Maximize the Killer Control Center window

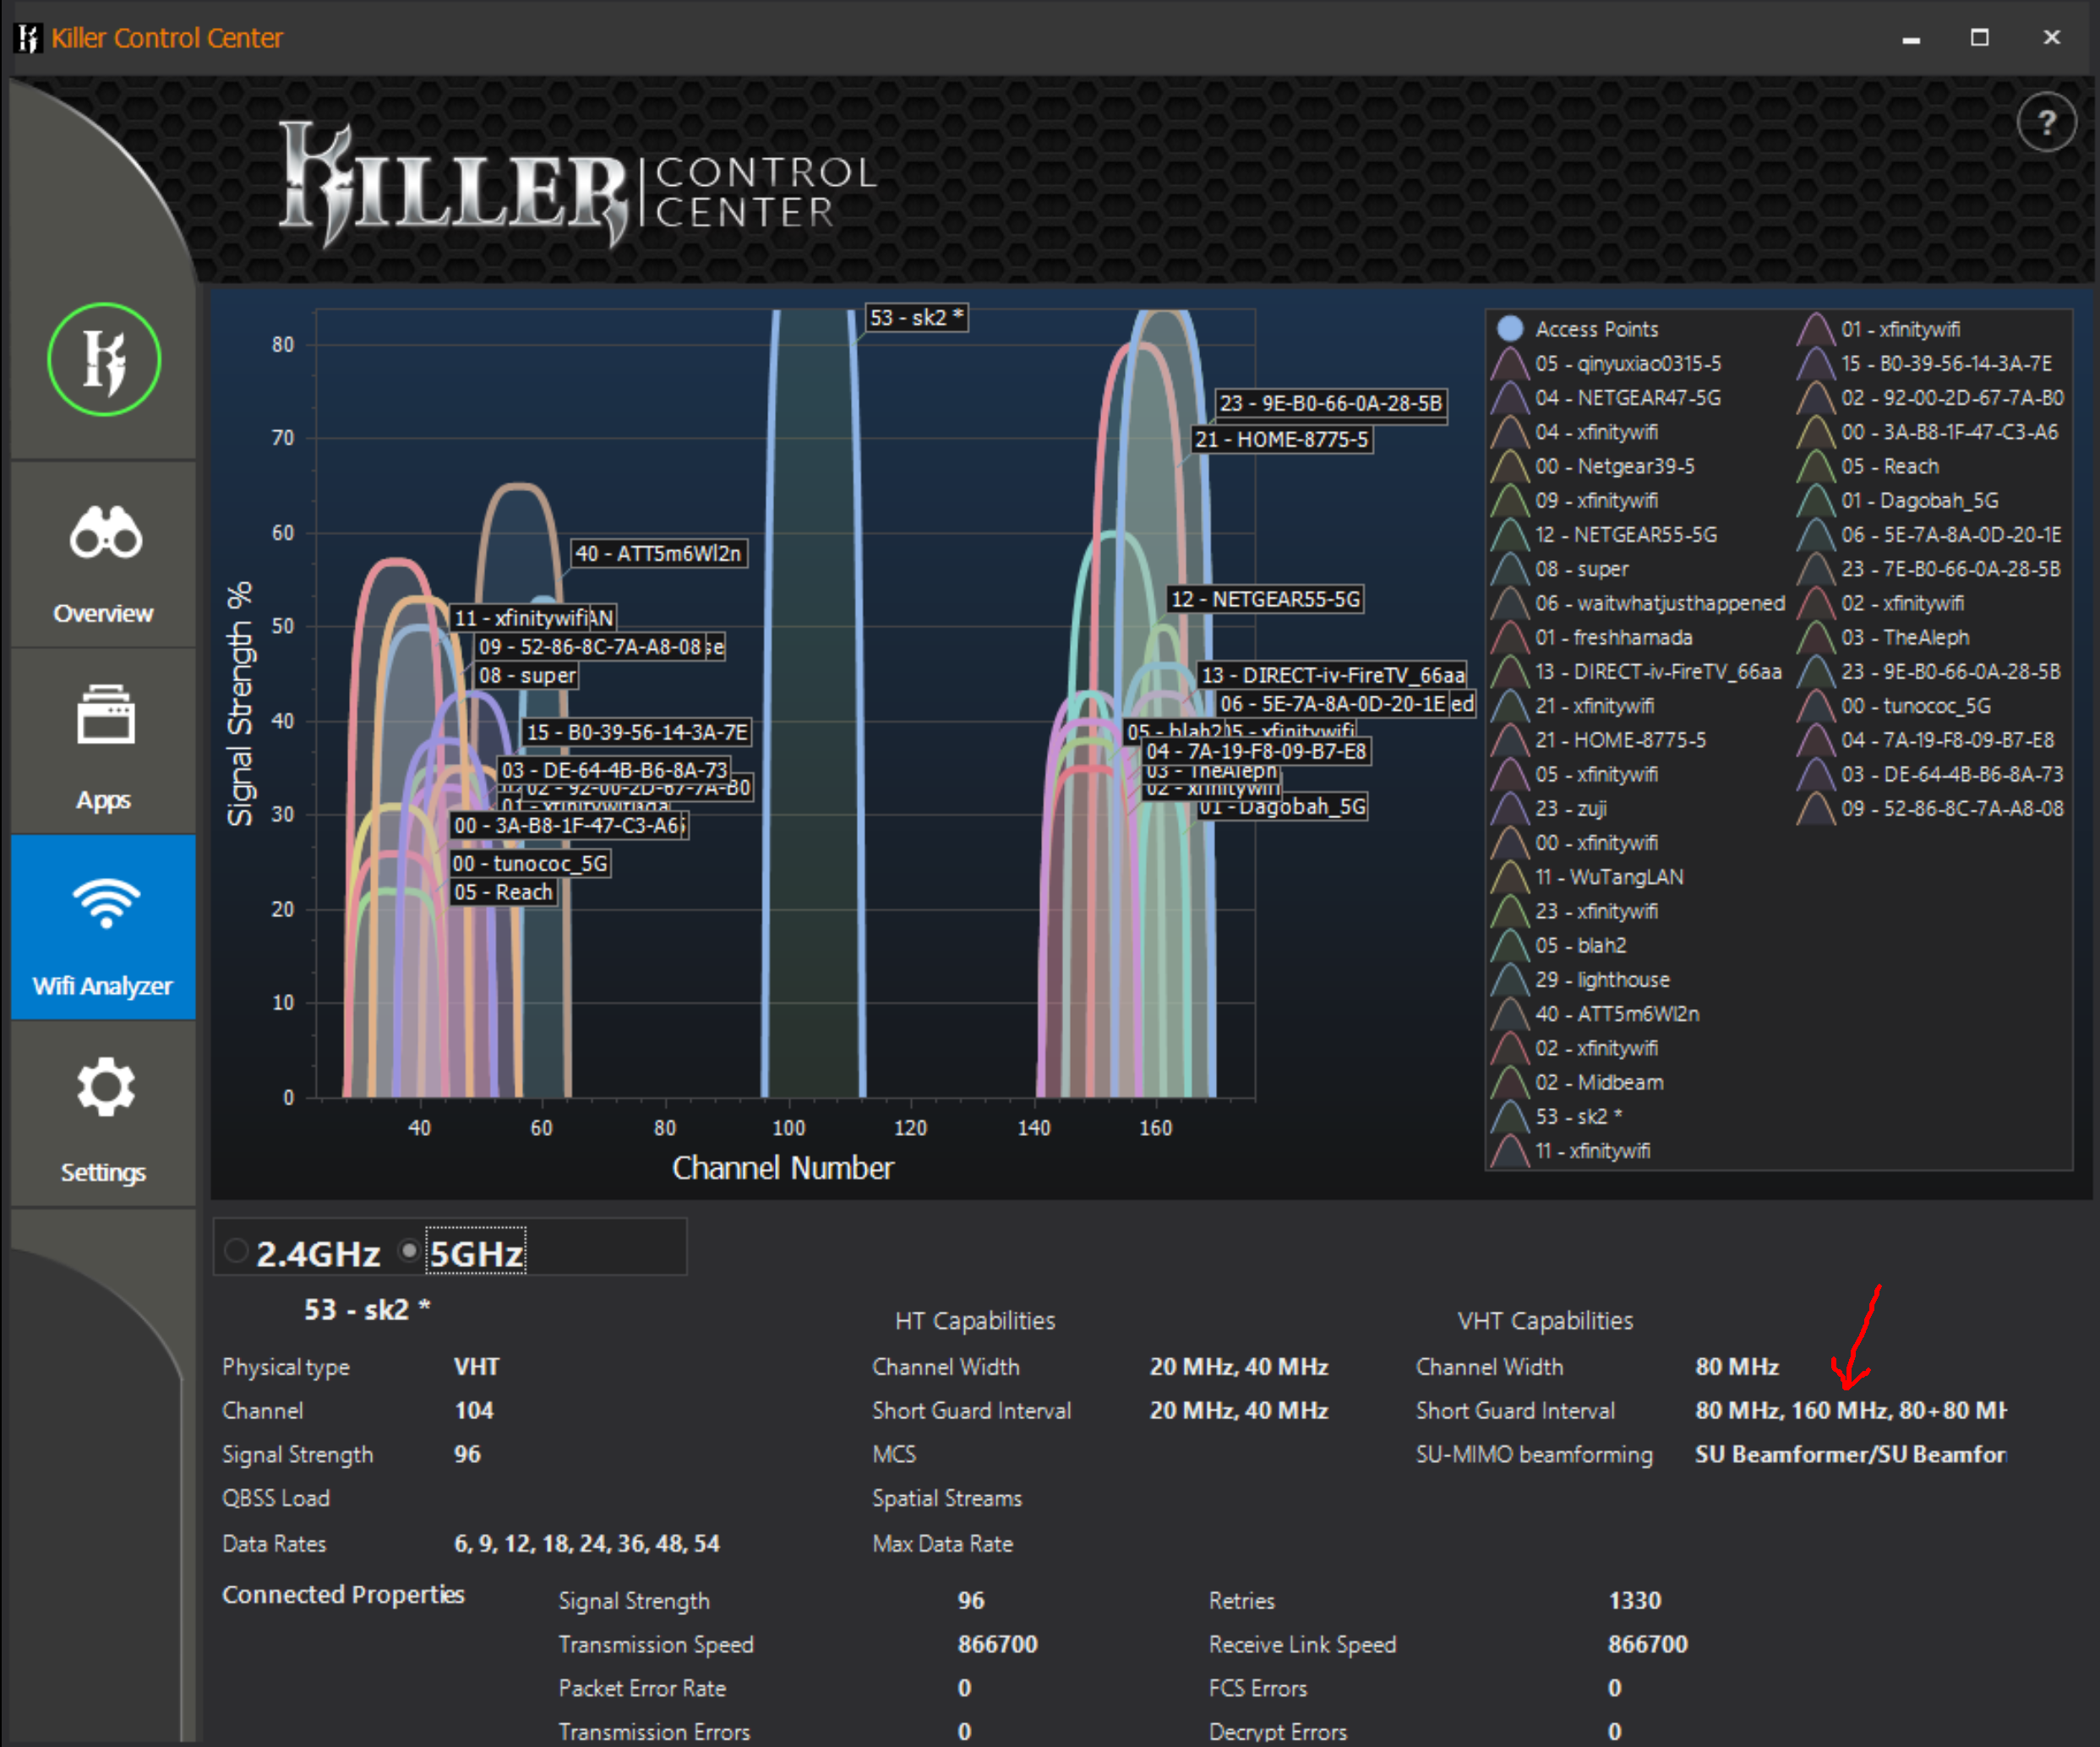[x=1979, y=38]
